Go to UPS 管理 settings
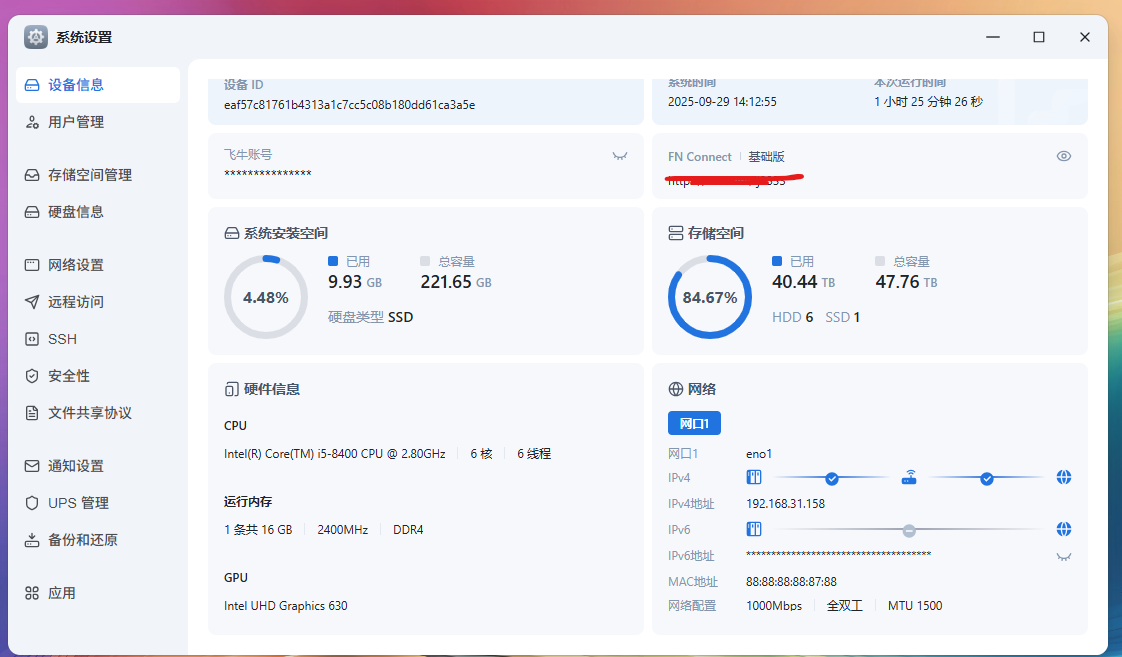Viewport: 1122px width, 657px height. [78, 503]
